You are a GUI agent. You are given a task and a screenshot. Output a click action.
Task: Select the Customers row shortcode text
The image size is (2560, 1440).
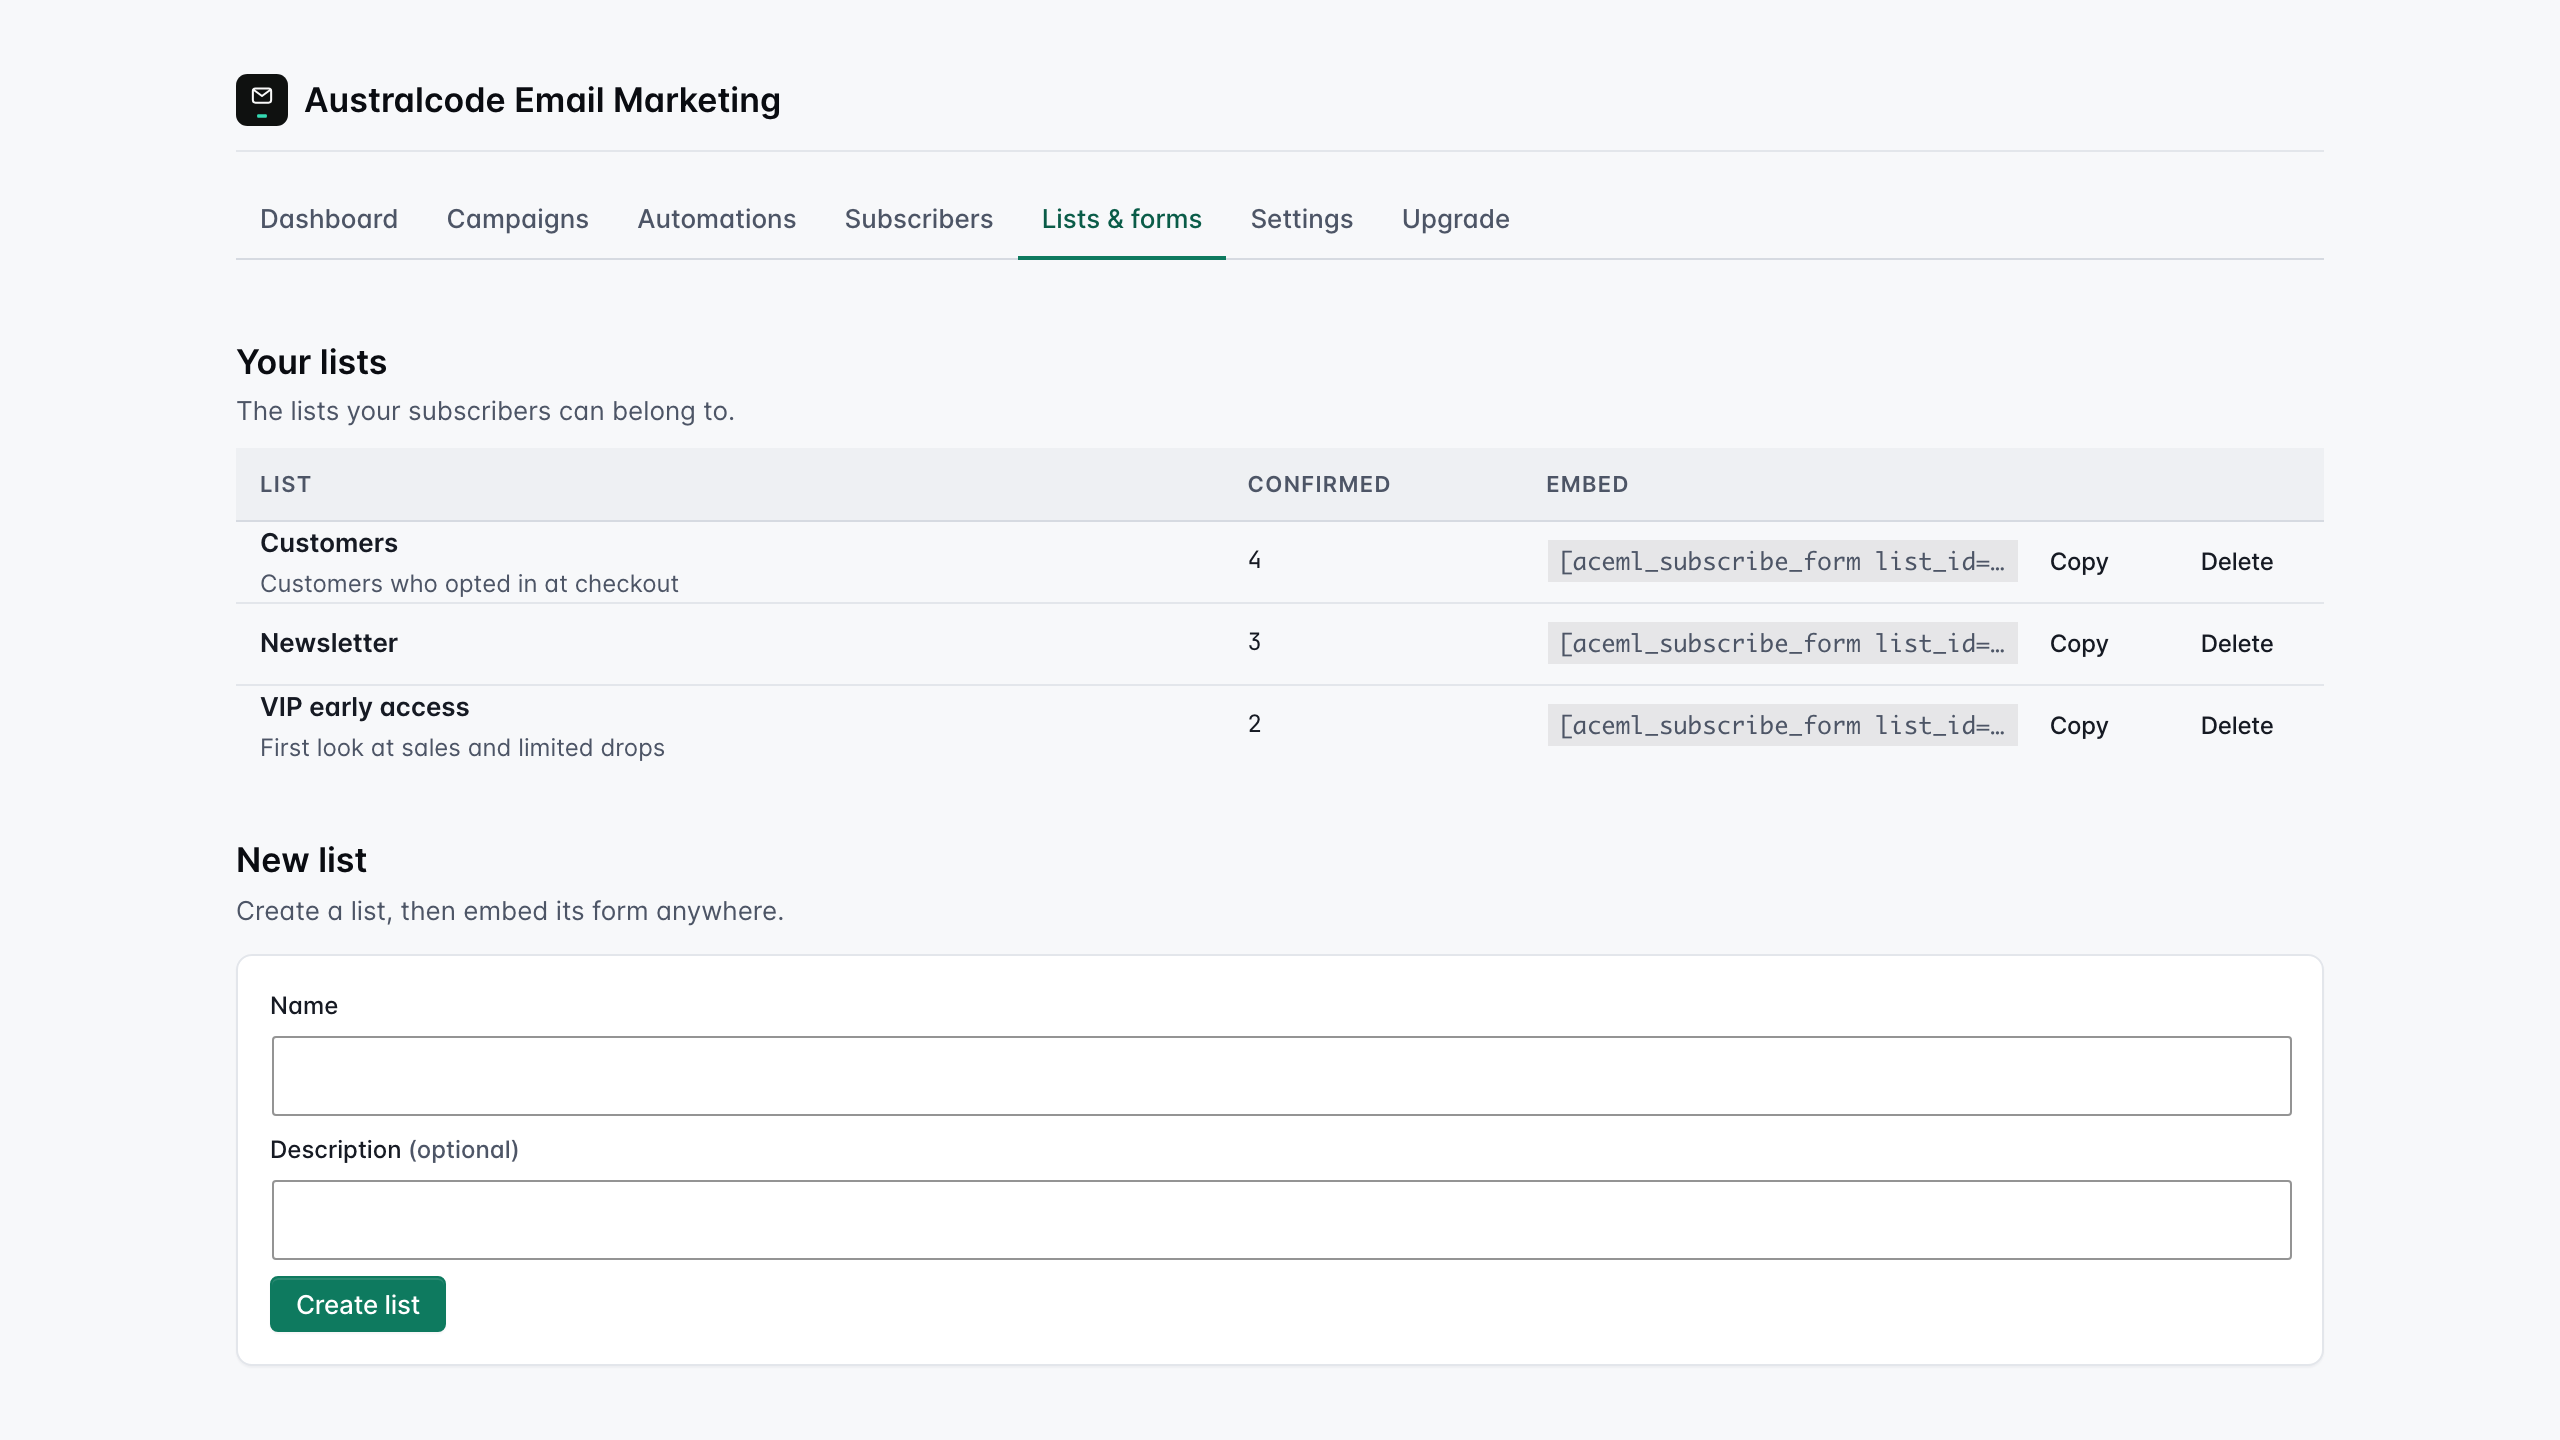[x=1782, y=561]
